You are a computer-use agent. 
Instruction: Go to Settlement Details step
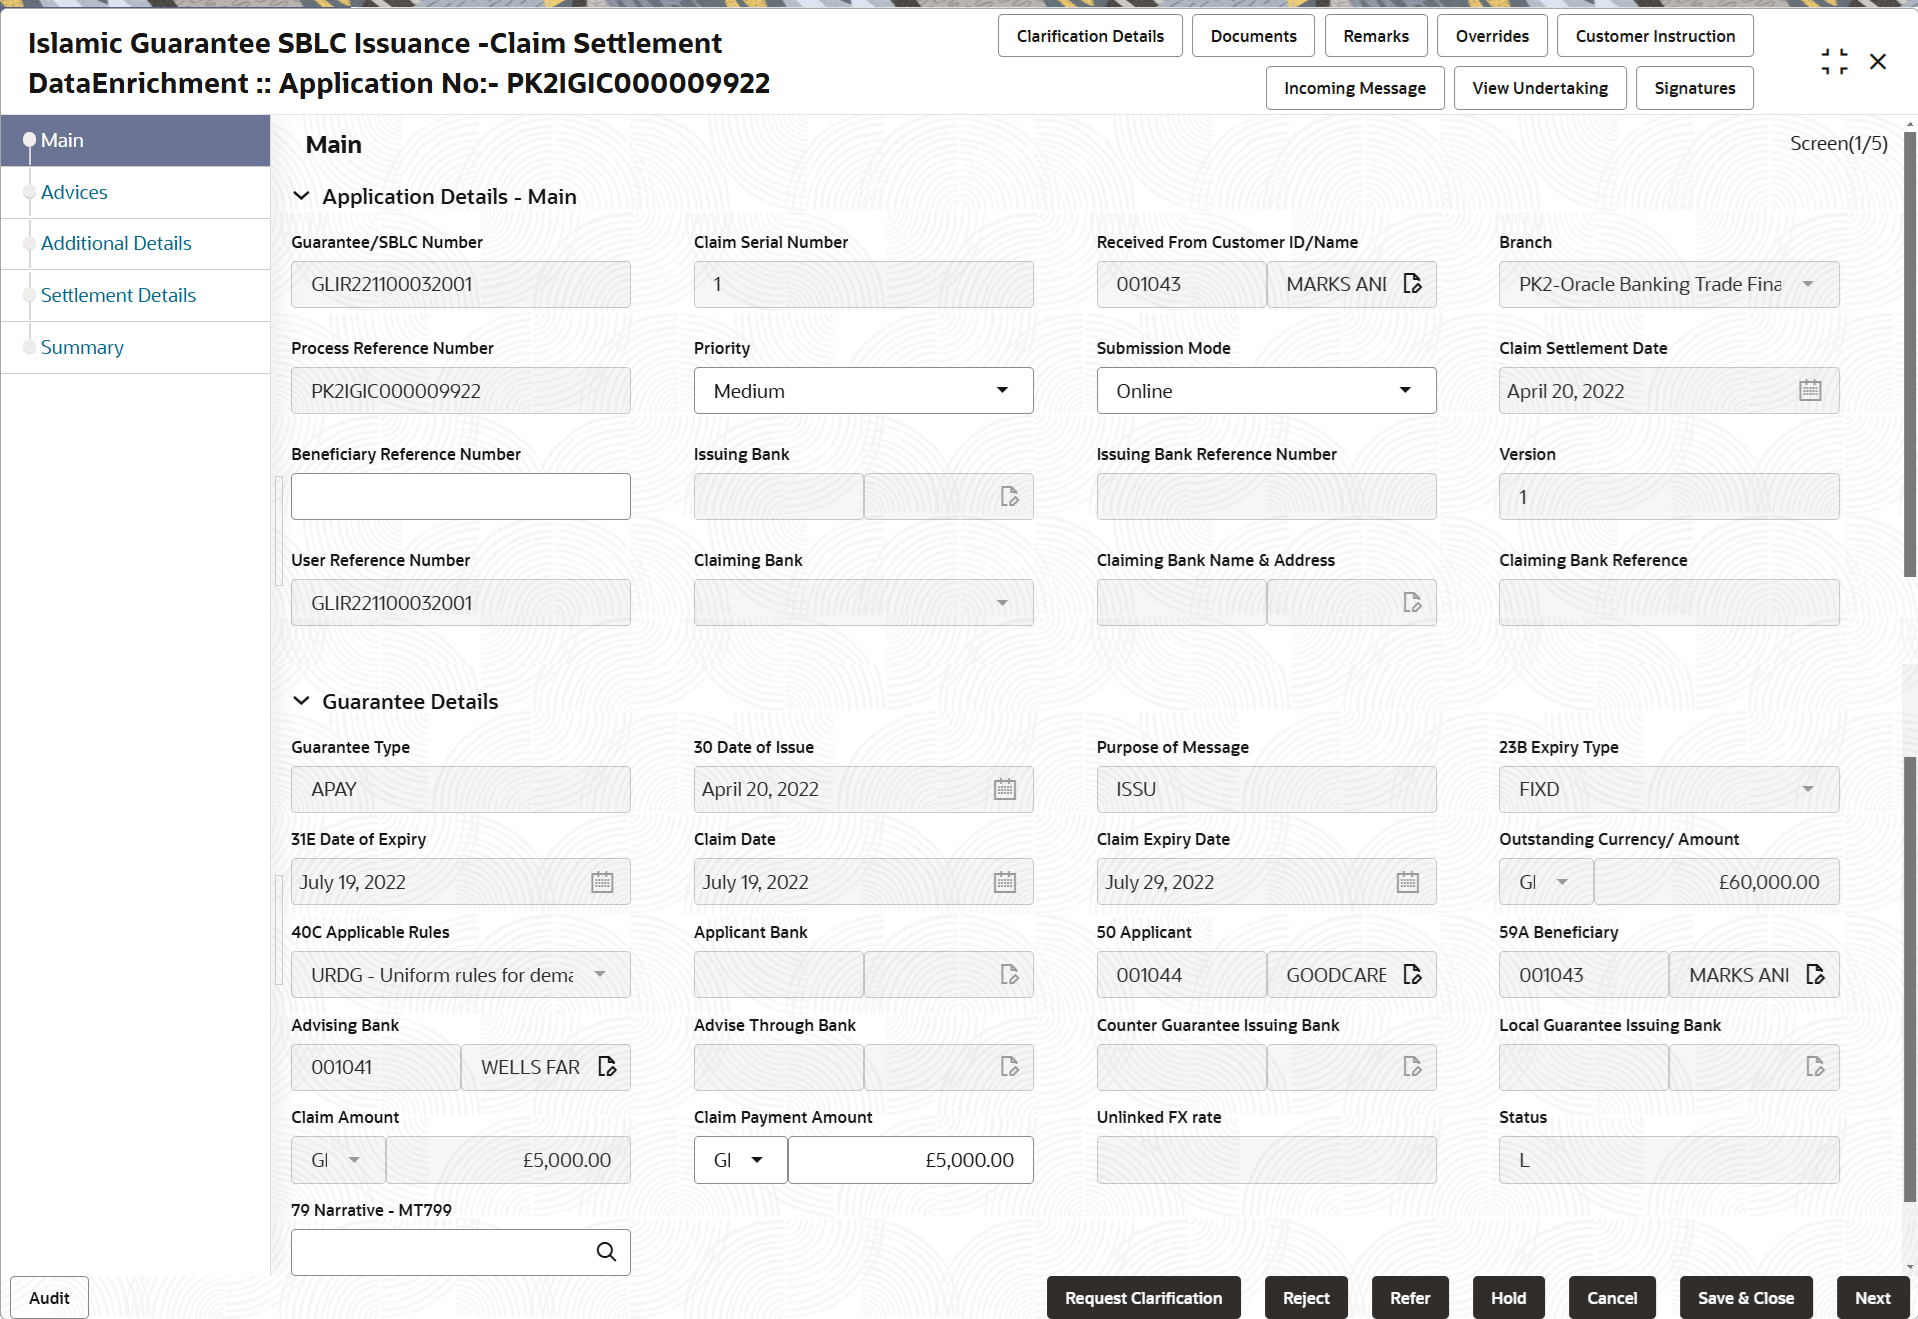tap(118, 295)
